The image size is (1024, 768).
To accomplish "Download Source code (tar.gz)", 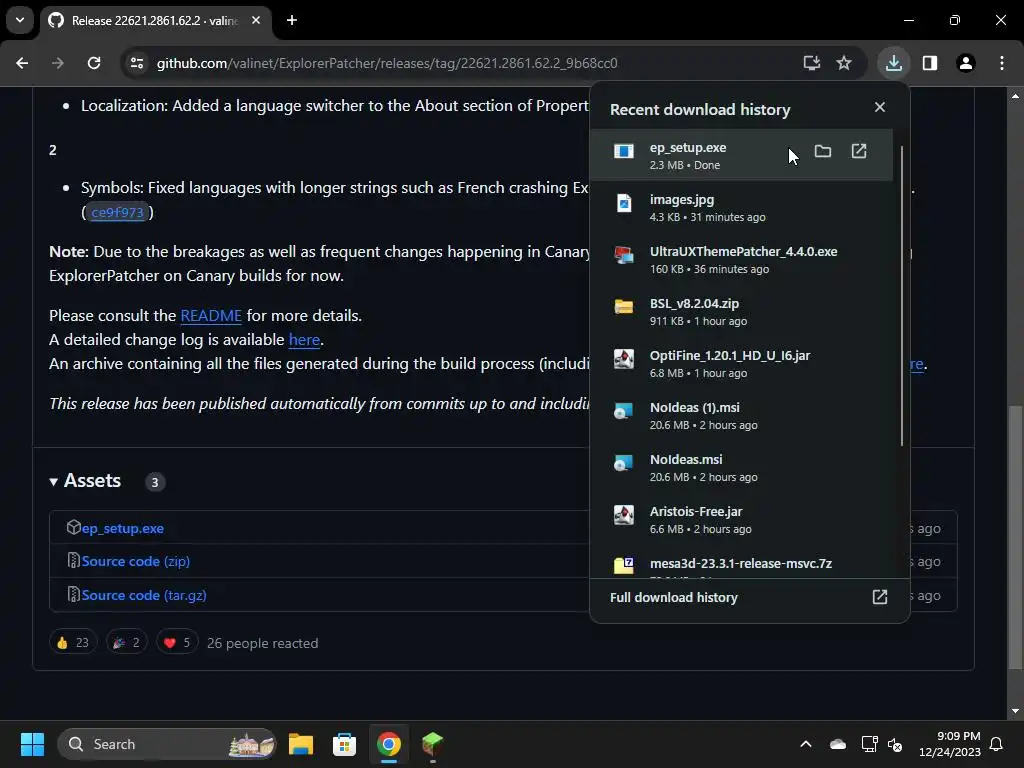I will click(x=144, y=596).
